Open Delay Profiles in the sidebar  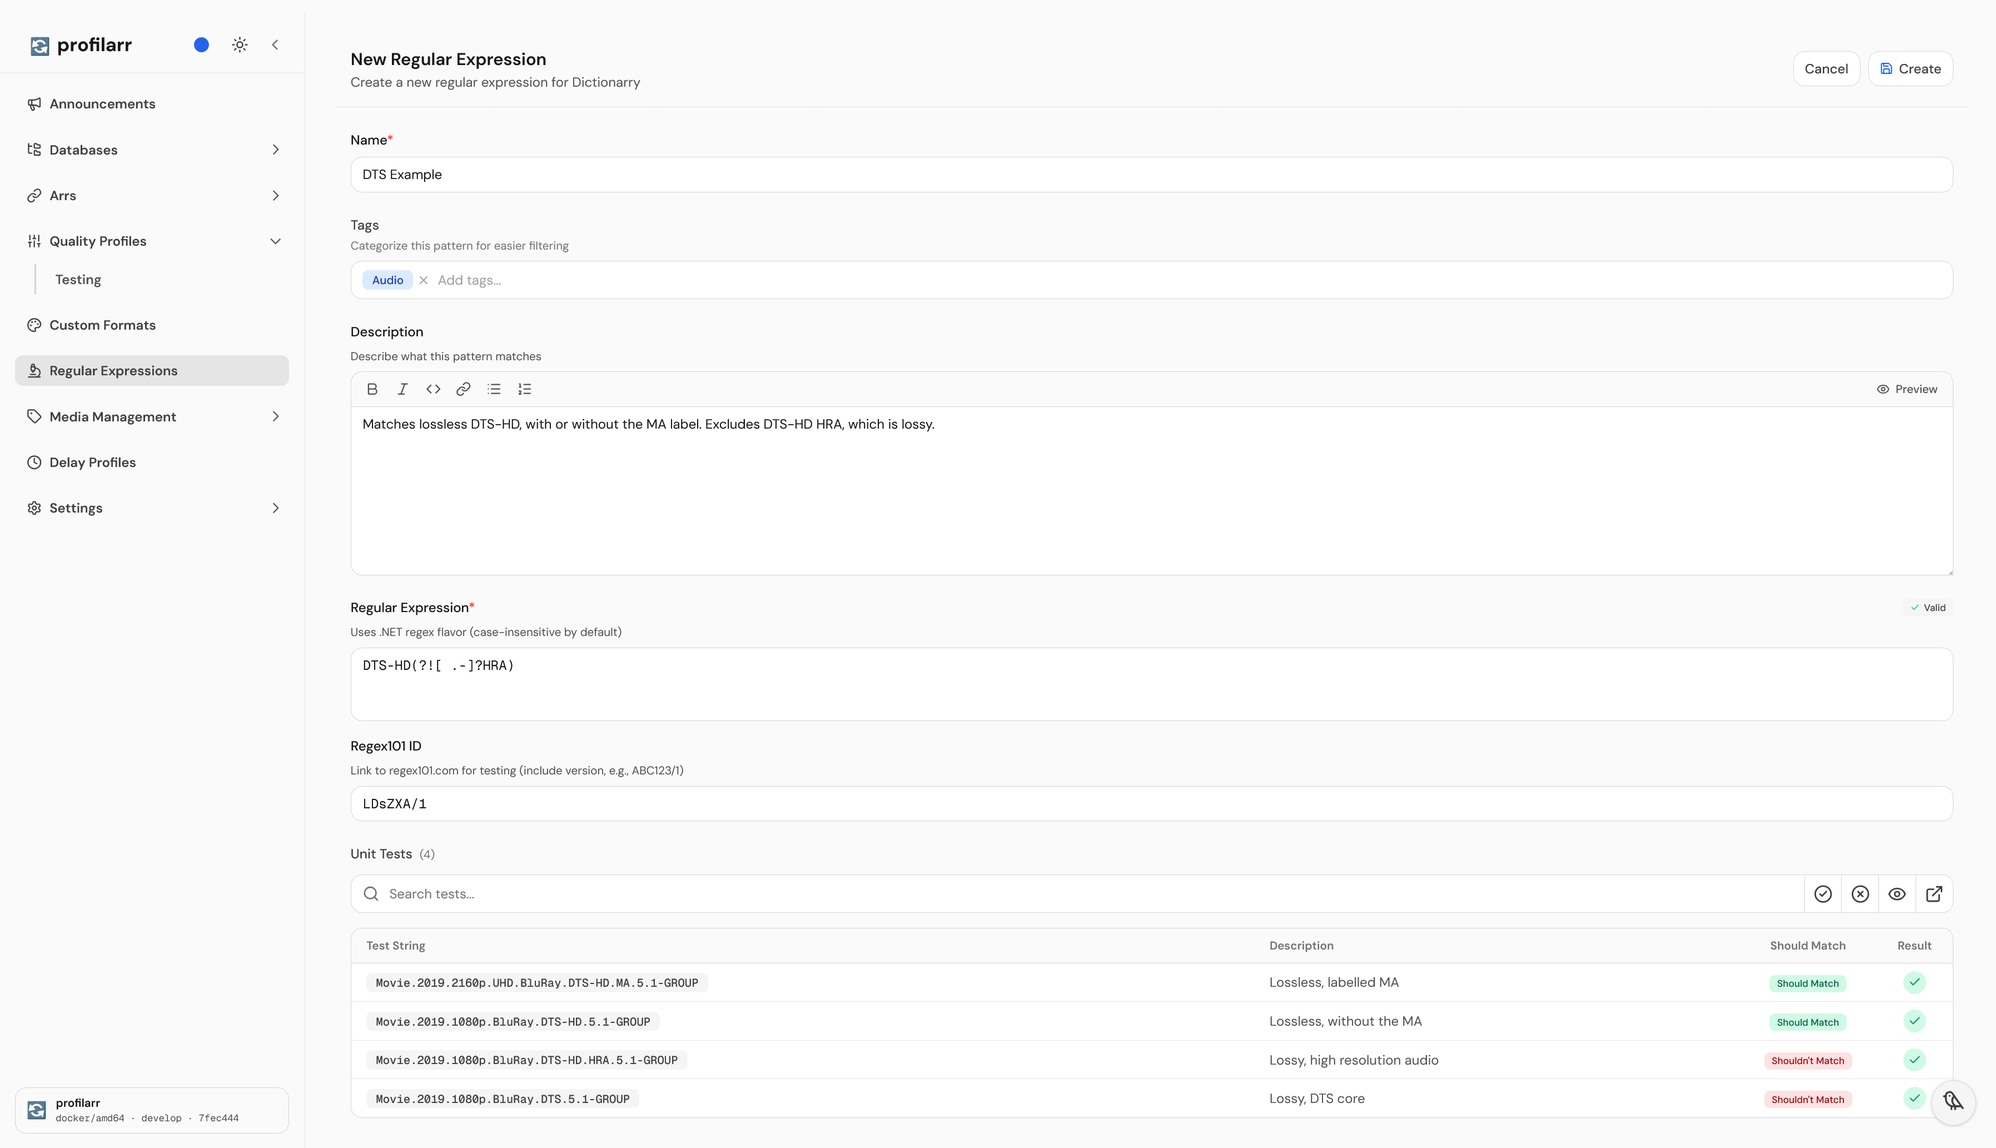coord(152,462)
